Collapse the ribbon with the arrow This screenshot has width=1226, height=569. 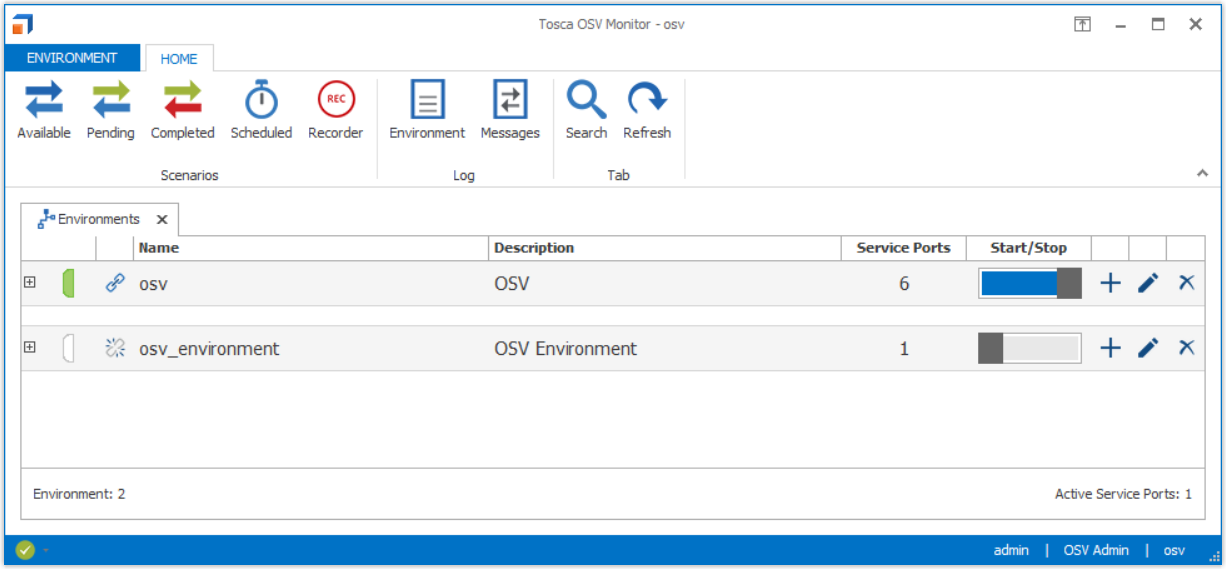point(1202,174)
